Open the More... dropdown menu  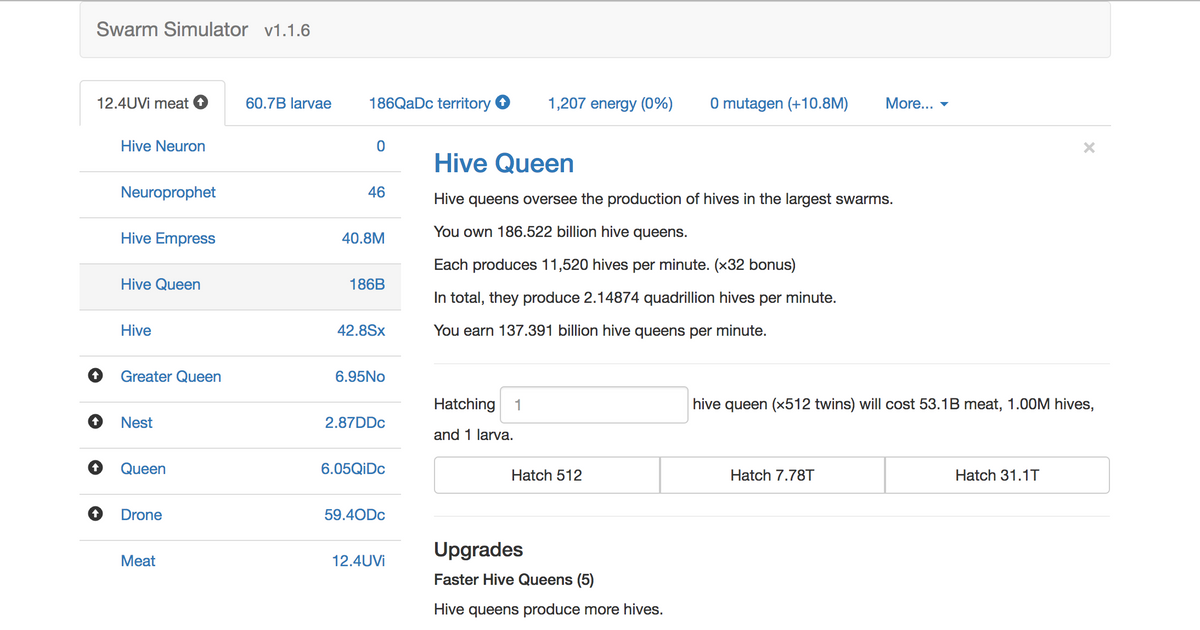[916, 103]
